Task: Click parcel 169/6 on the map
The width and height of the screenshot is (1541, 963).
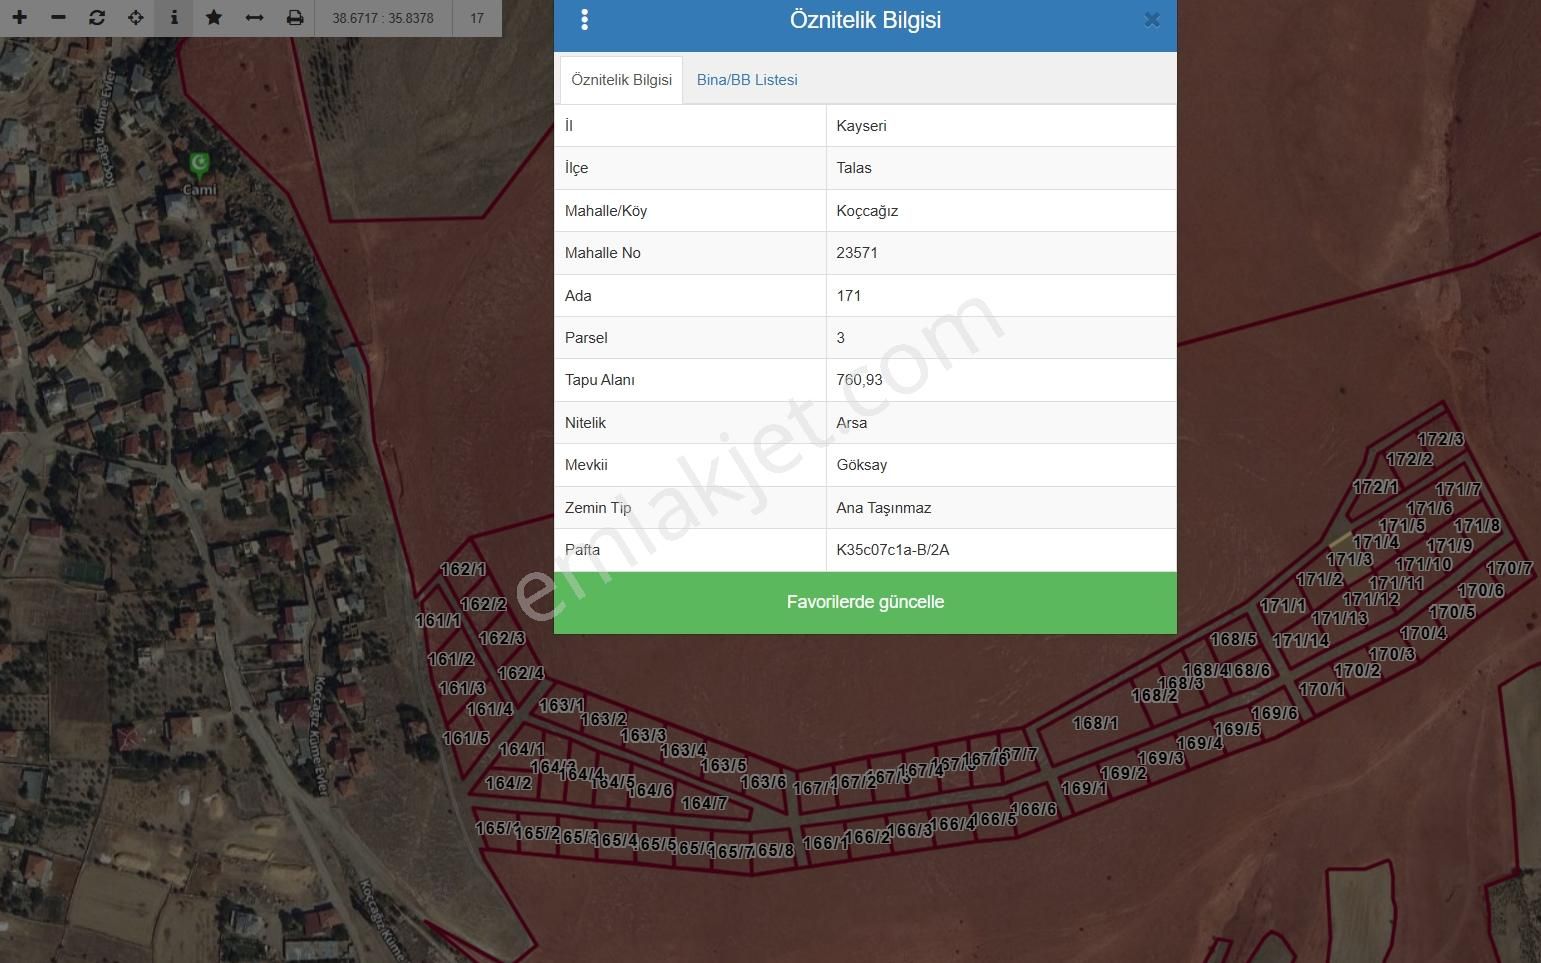Action: pos(1274,713)
